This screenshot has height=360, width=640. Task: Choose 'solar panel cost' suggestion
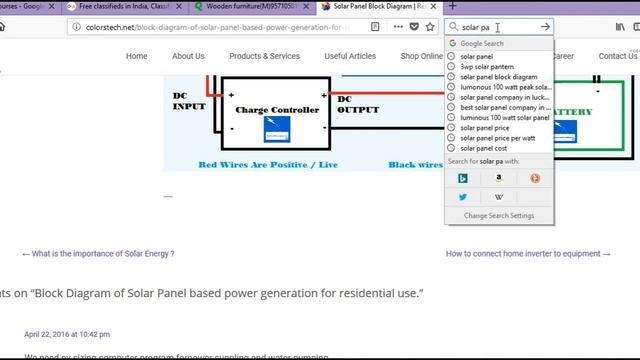(x=499, y=148)
